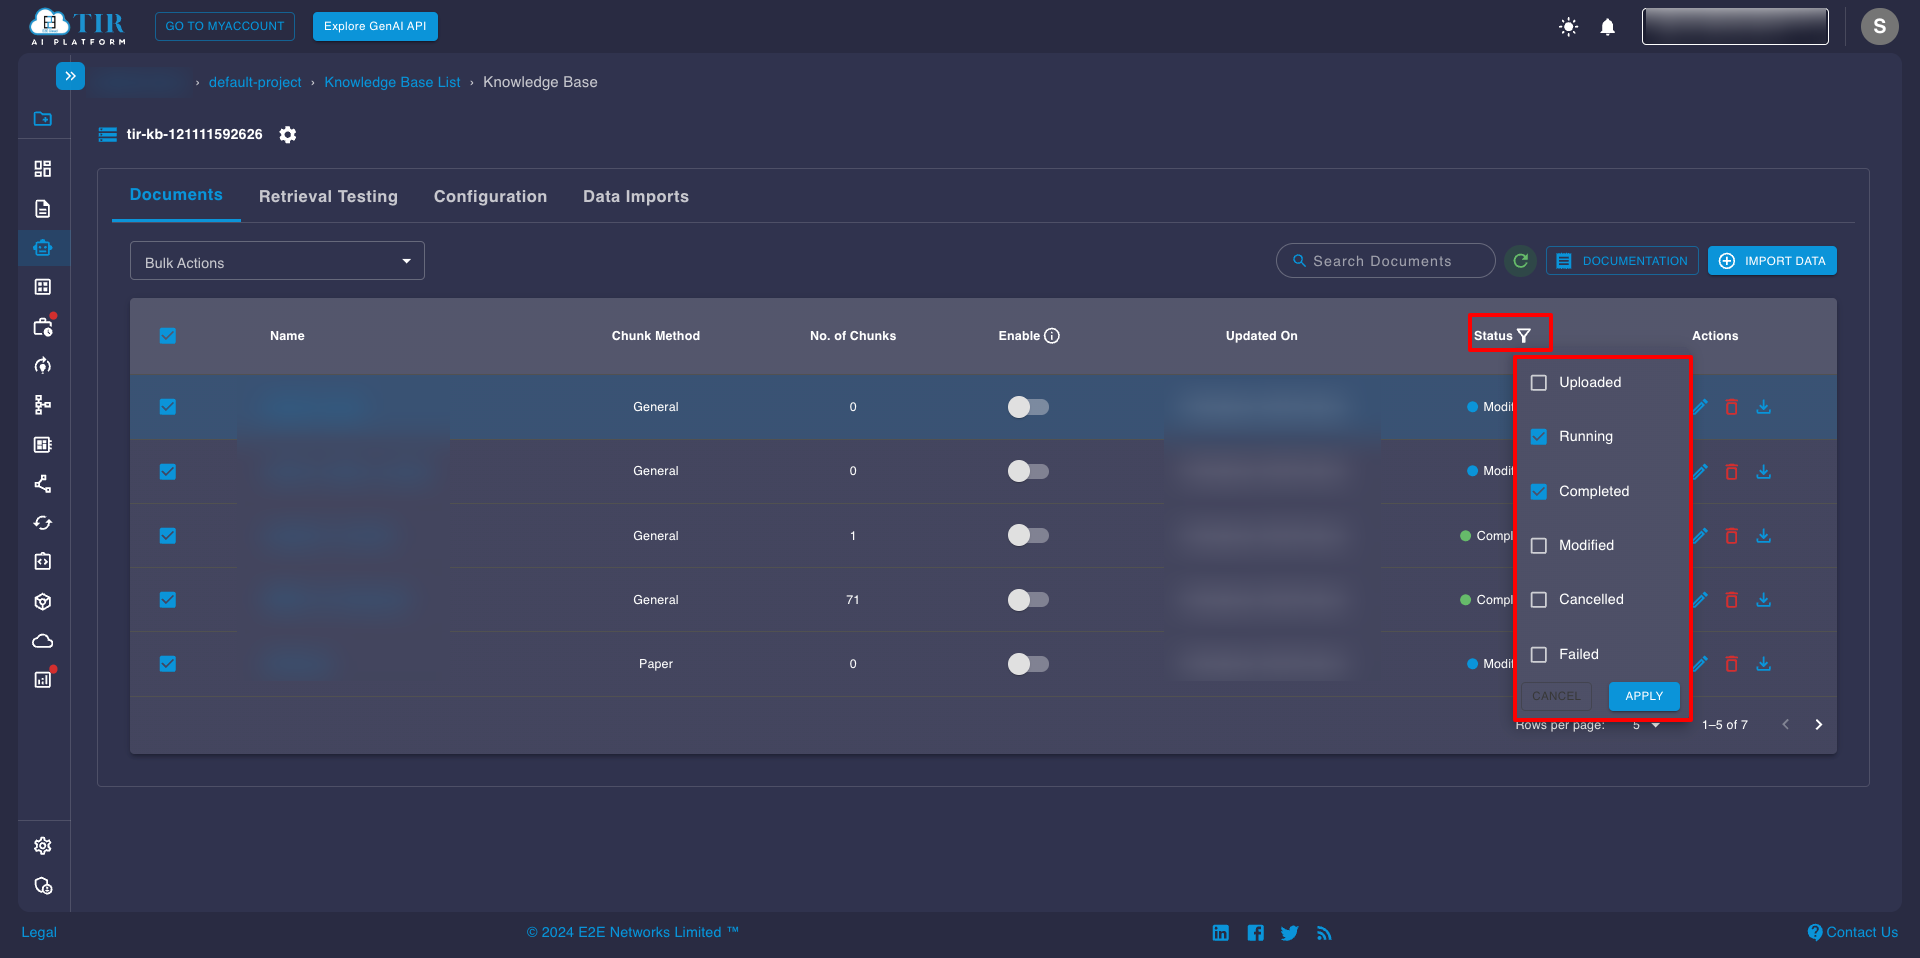Switch to the Data Imports tab
1920x958 pixels.
(636, 197)
